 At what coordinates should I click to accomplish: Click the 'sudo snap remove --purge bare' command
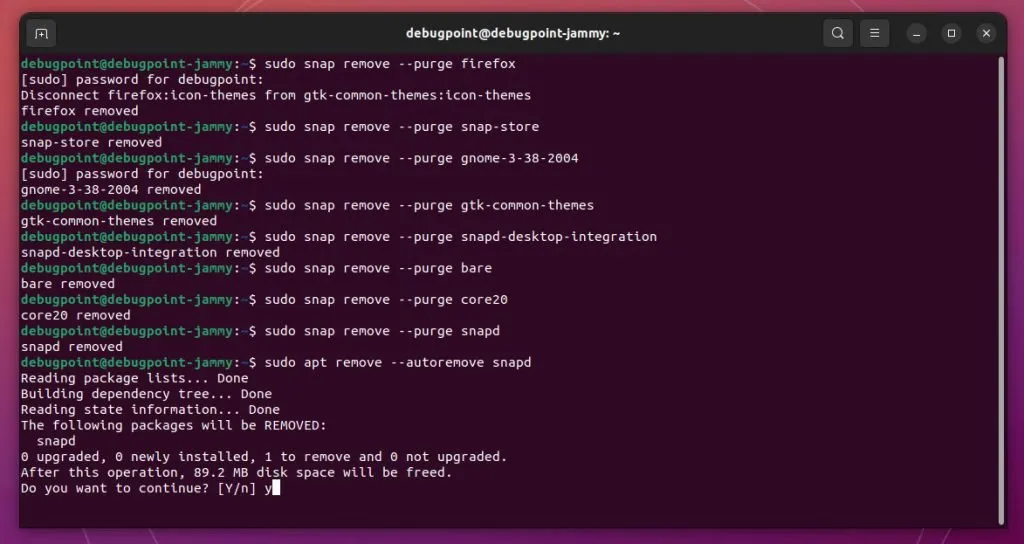[378, 268]
